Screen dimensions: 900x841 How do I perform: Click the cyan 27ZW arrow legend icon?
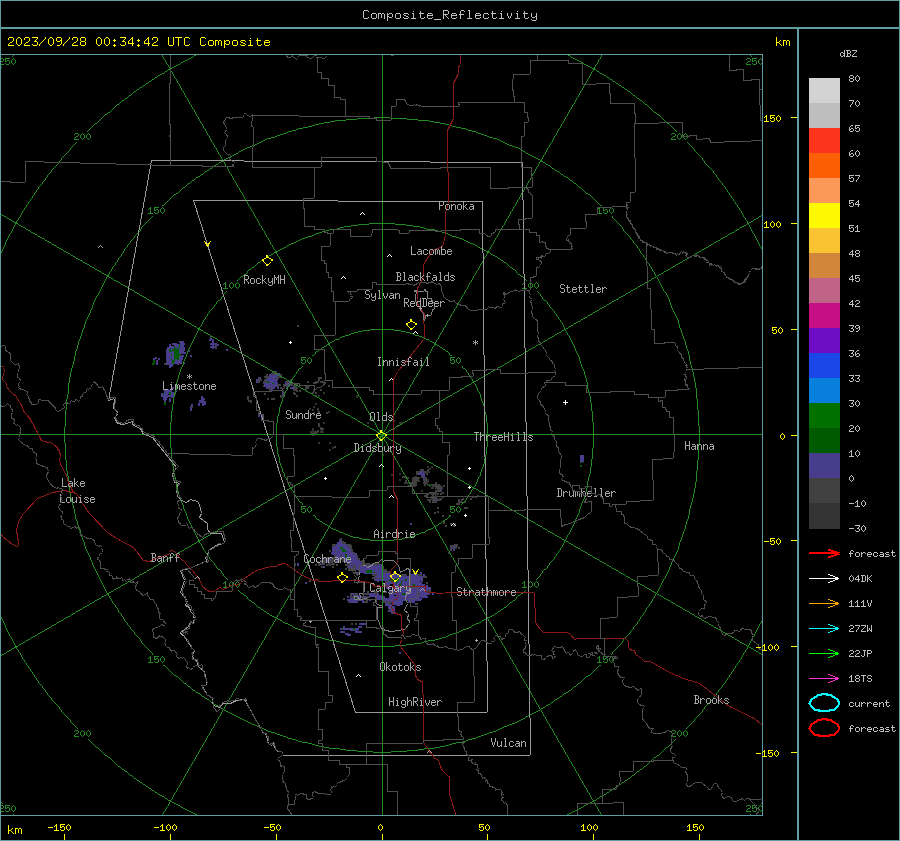824,629
